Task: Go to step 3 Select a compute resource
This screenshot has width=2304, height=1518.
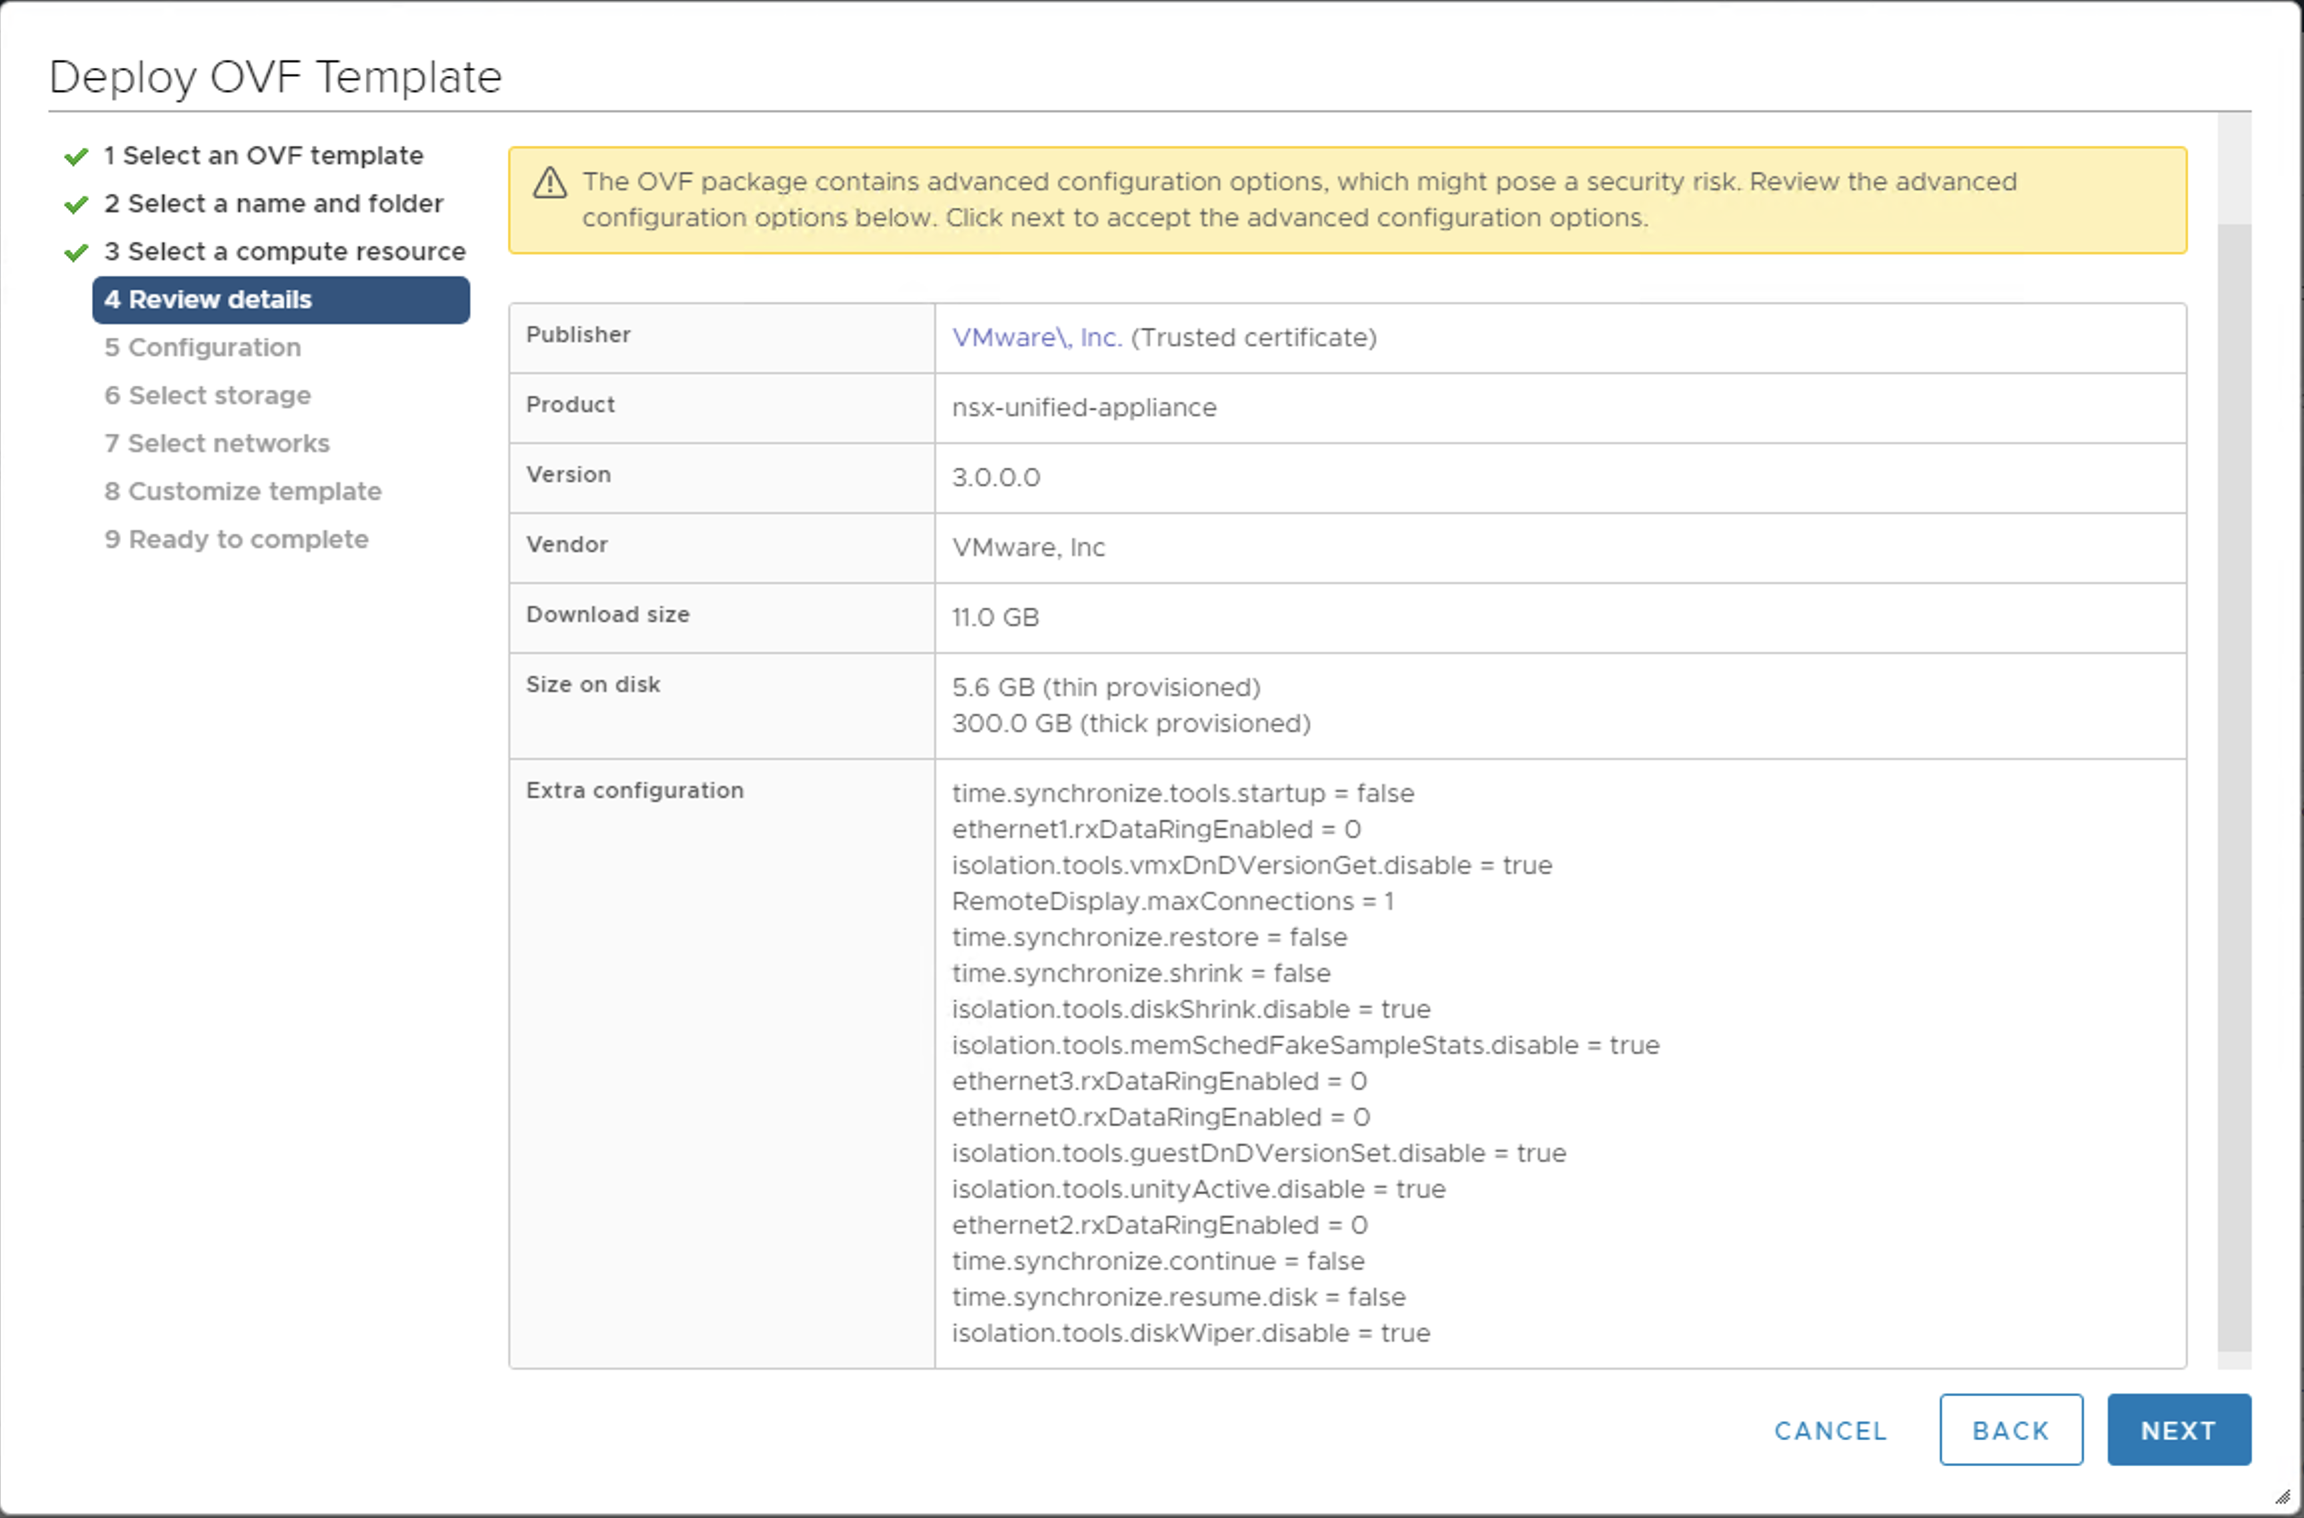Action: (285, 252)
